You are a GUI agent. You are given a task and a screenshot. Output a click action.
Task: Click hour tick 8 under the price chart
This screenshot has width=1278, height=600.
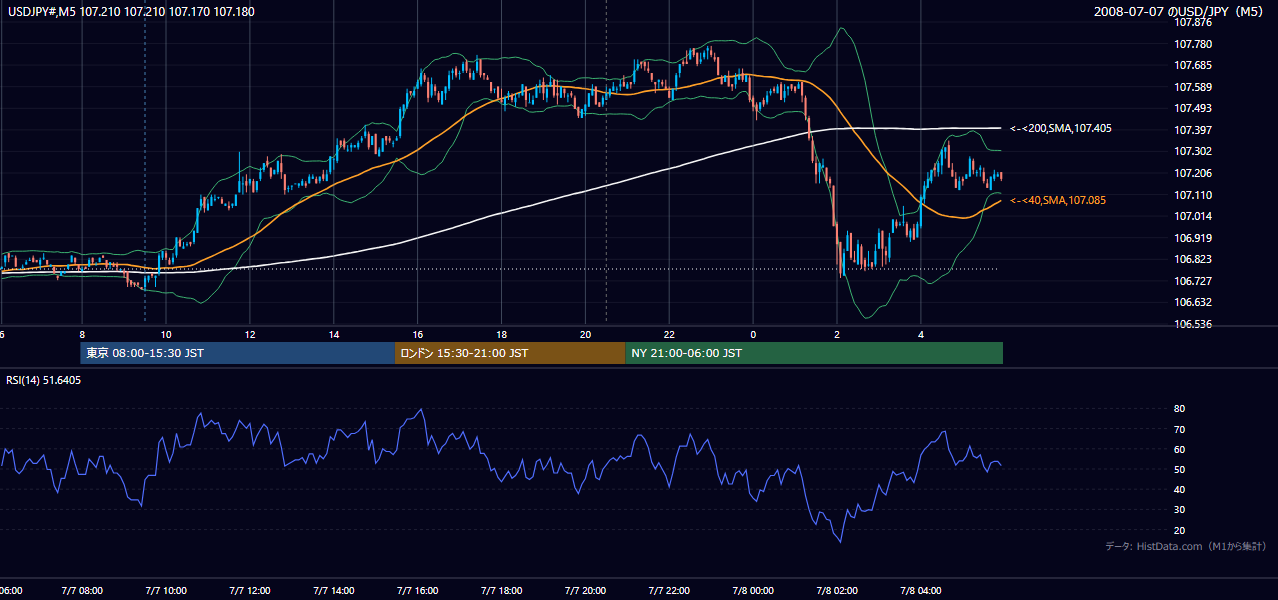[x=82, y=335]
